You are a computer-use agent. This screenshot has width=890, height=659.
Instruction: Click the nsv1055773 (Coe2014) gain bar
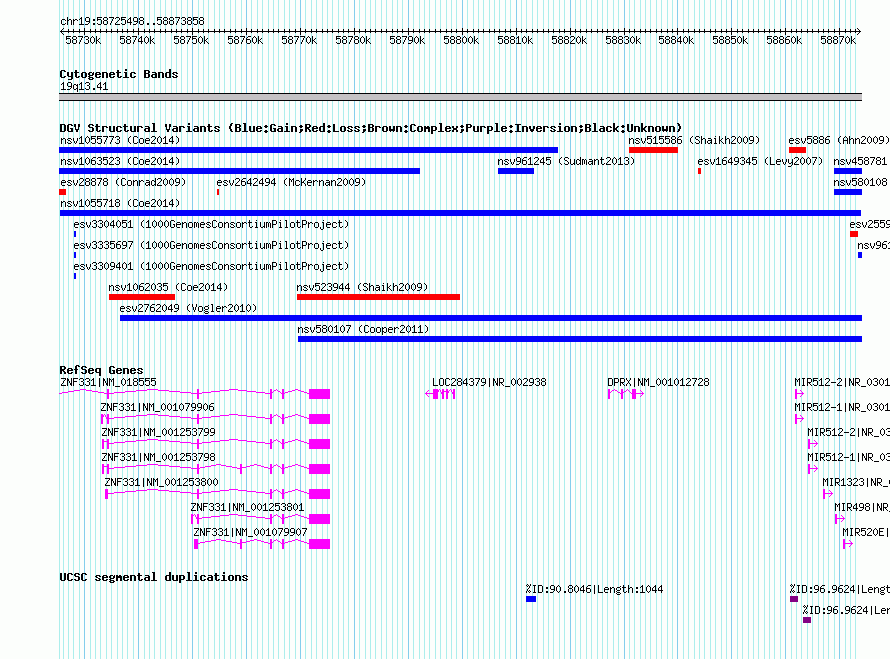click(308, 150)
